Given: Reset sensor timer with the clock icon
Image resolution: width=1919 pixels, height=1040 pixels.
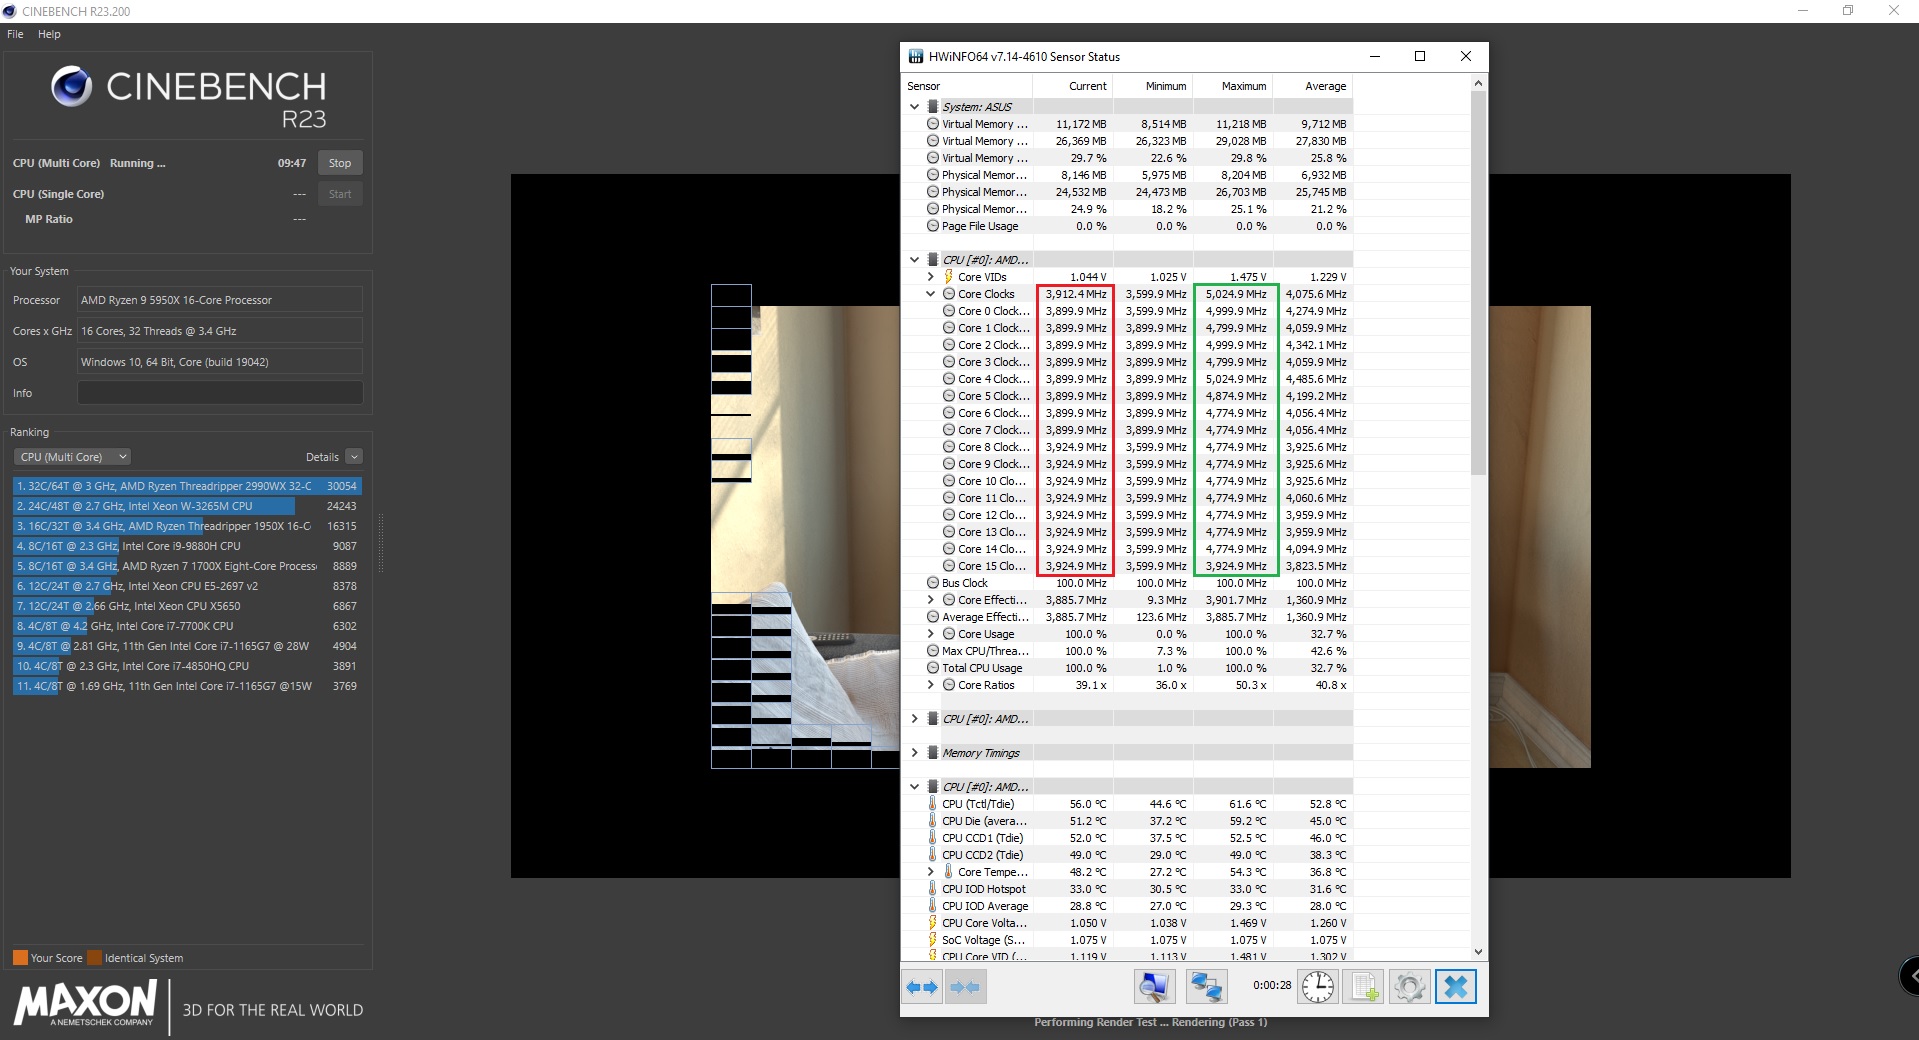Looking at the screenshot, I should pyautogui.click(x=1318, y=987).
